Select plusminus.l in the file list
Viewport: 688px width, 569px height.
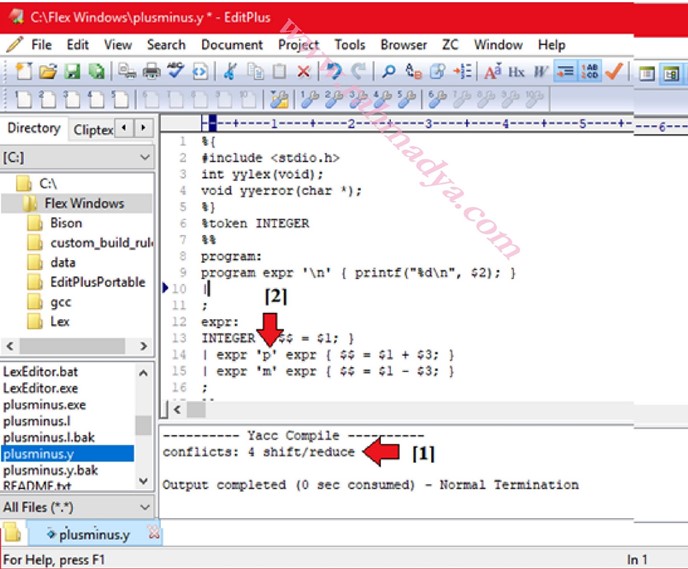37,421
